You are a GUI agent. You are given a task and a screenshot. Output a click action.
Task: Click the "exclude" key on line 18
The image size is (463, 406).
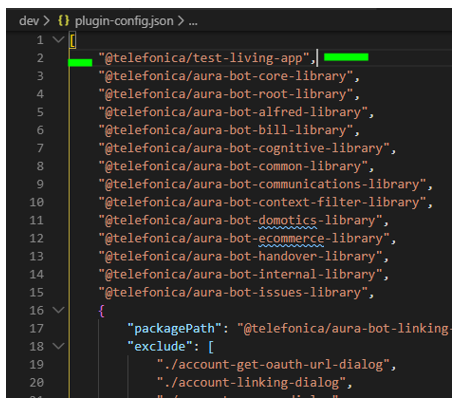pos(160,346)
